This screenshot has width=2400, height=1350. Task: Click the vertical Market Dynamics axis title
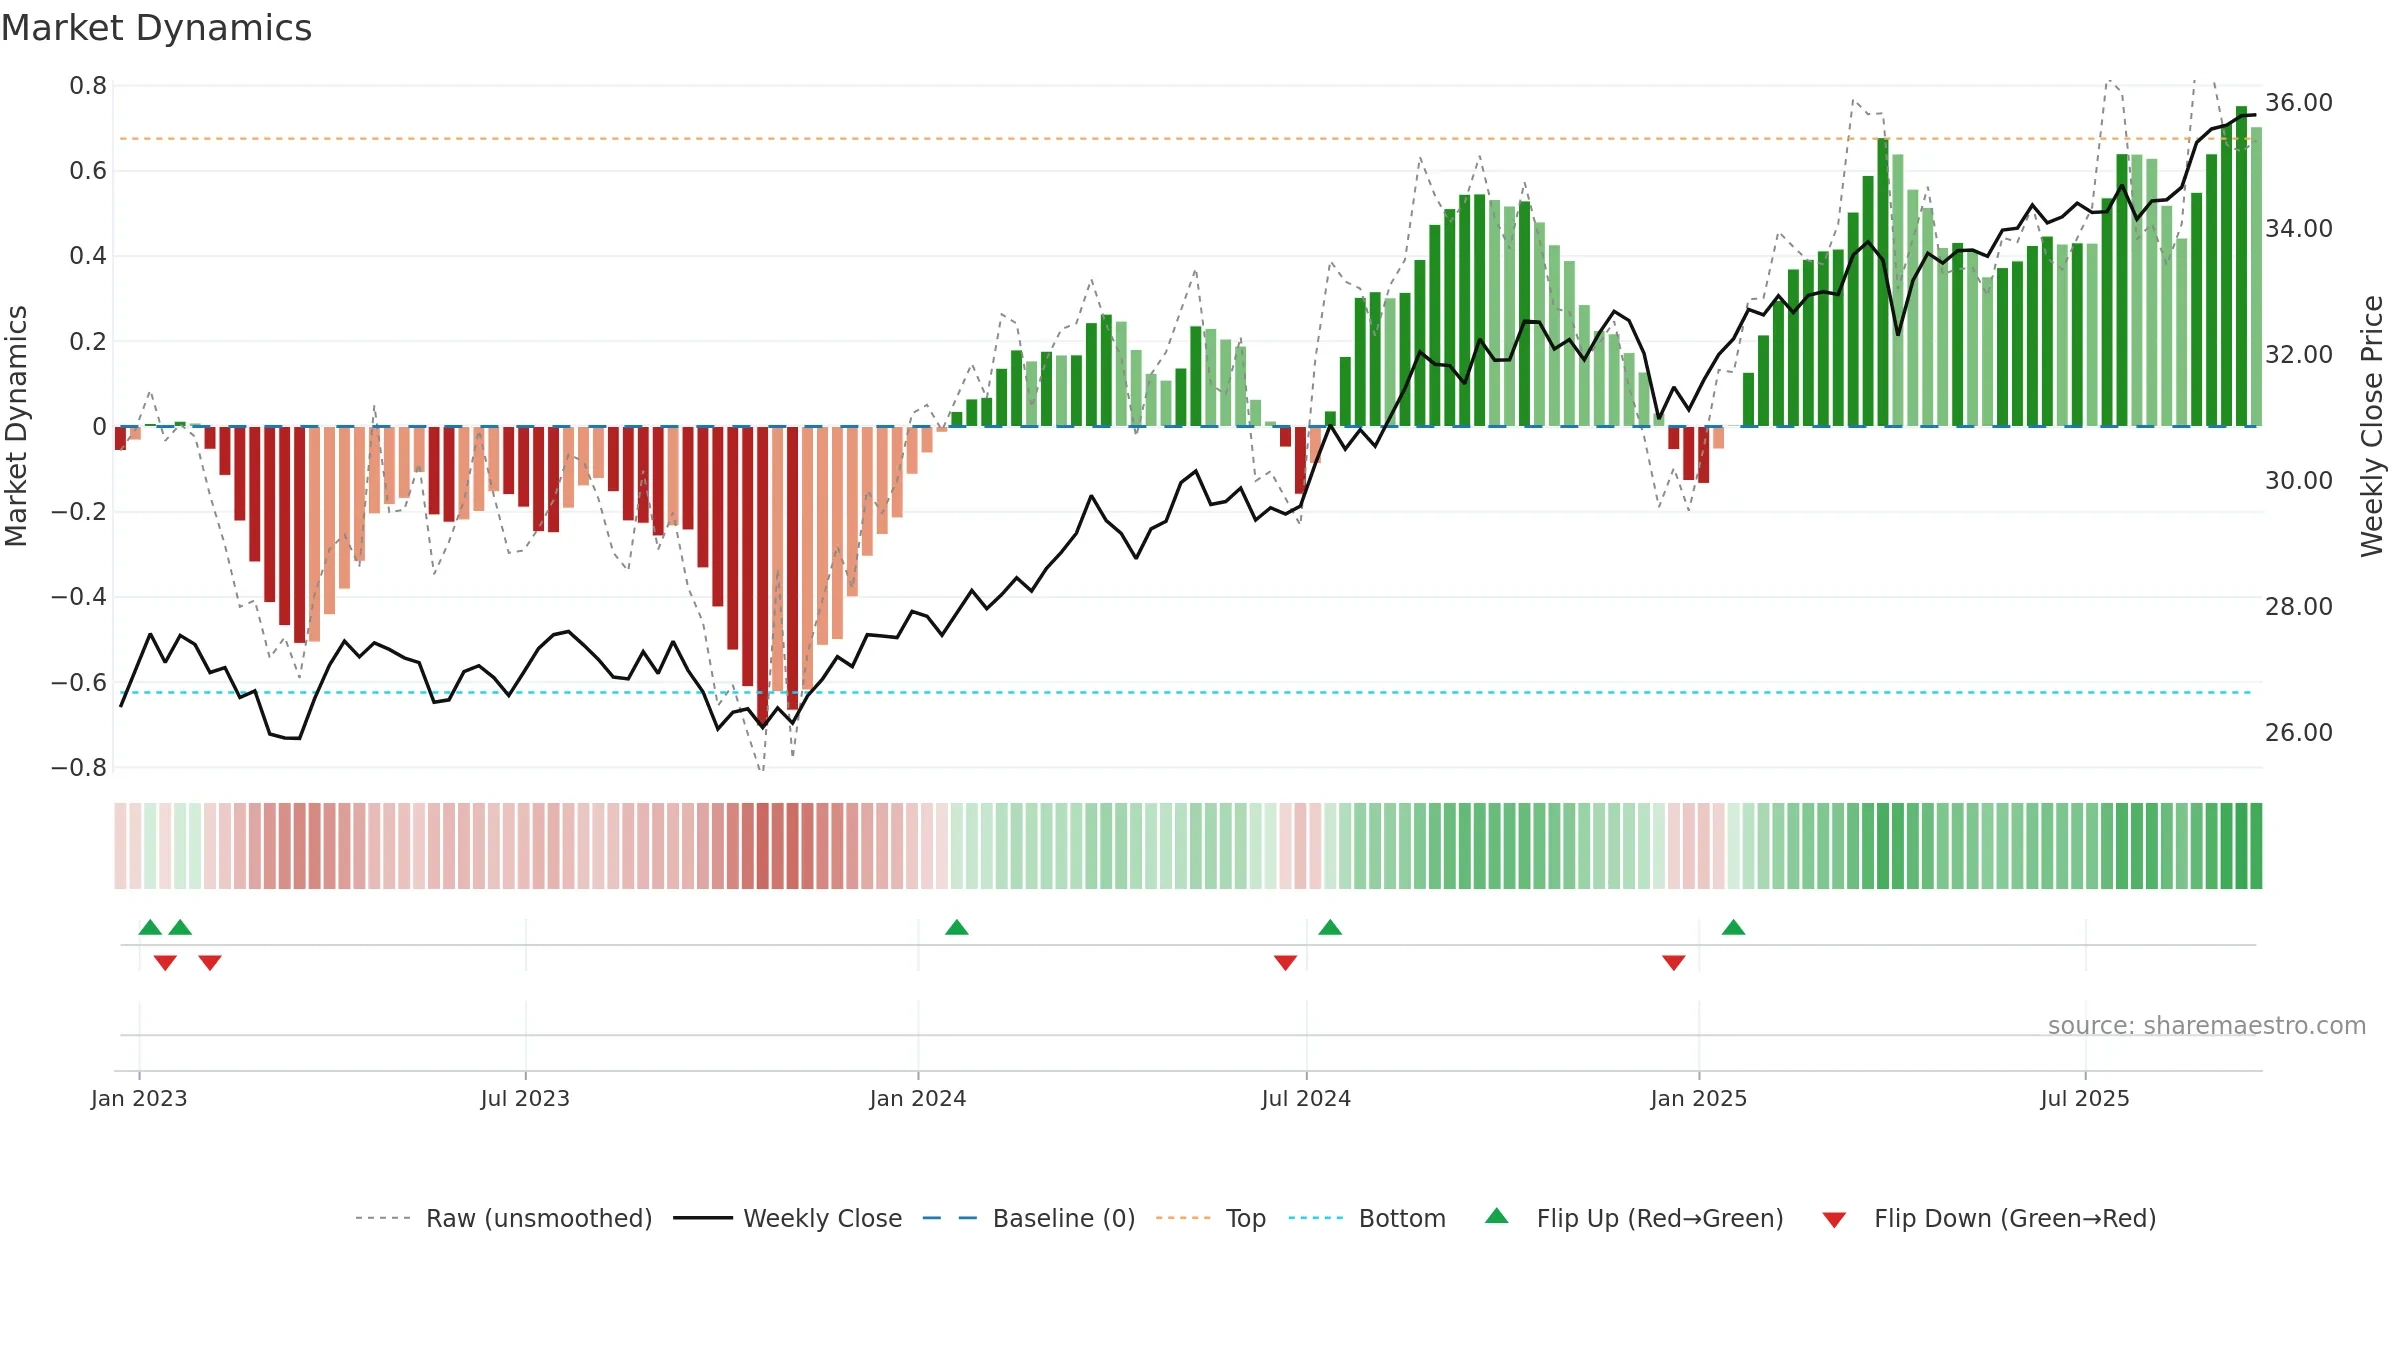point(16,426)
